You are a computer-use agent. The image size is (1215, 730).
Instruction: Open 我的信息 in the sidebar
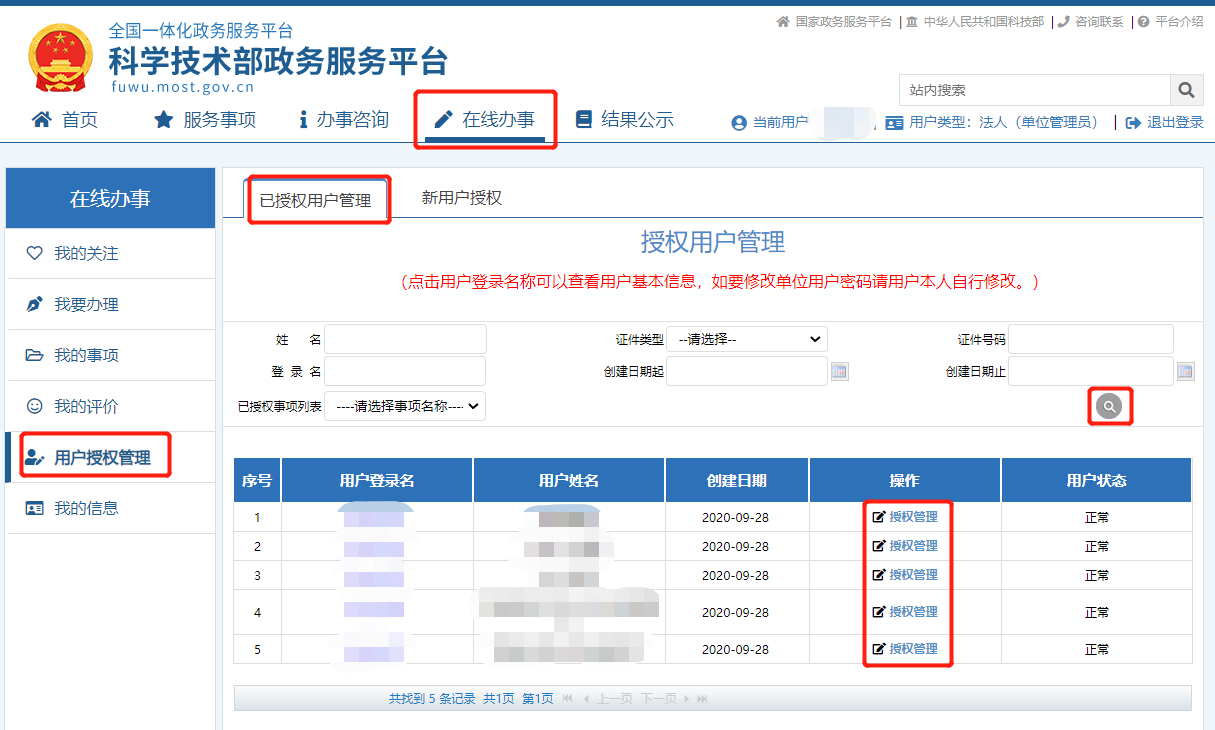tap(86, 508)
